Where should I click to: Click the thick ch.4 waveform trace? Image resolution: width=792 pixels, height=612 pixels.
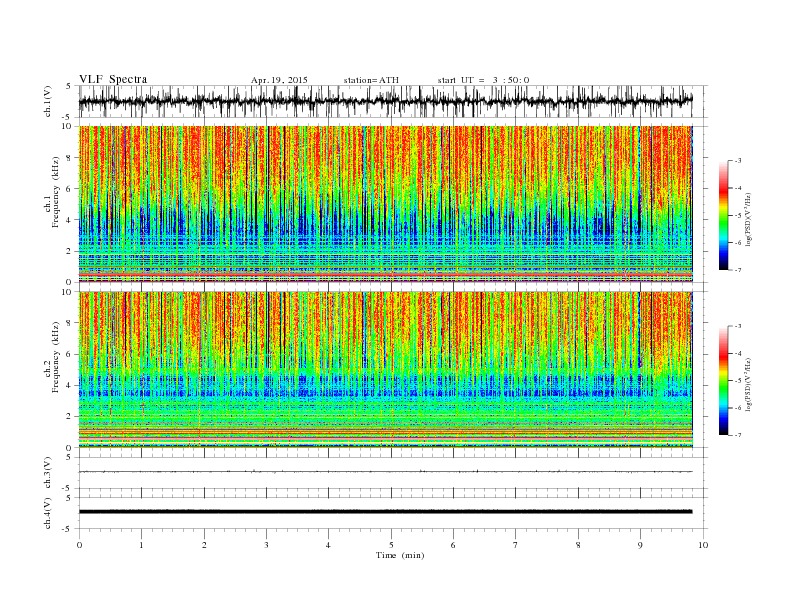[386, 512]
